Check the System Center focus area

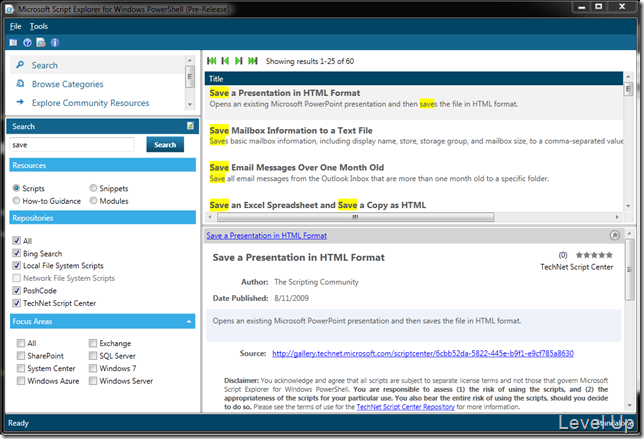point(21,368)
